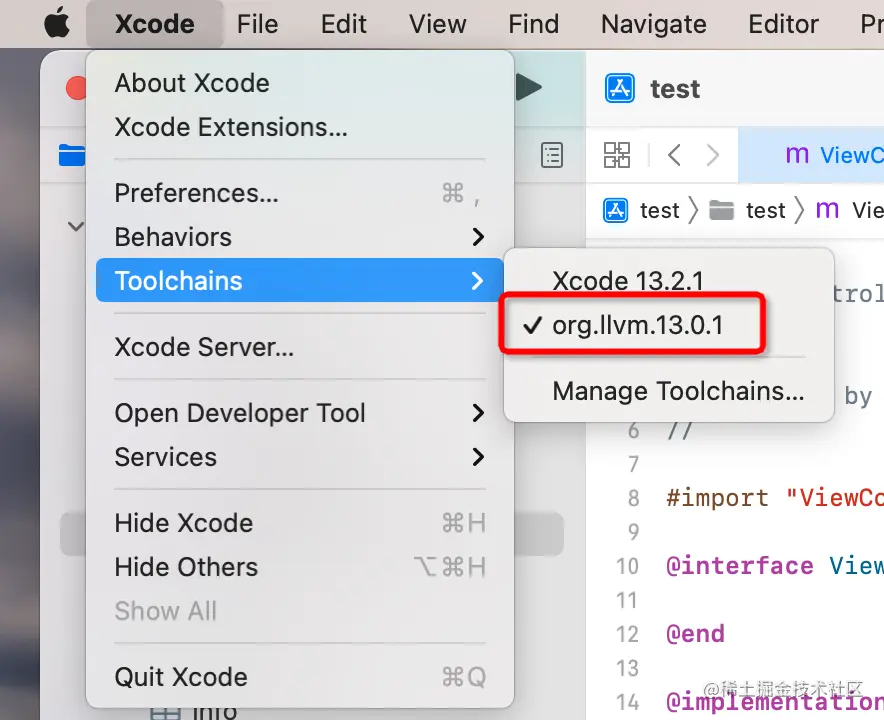Image resolution: width=884 pixels, height=720 pixels.
Task: Click the test project title
Action: (675, 89)
